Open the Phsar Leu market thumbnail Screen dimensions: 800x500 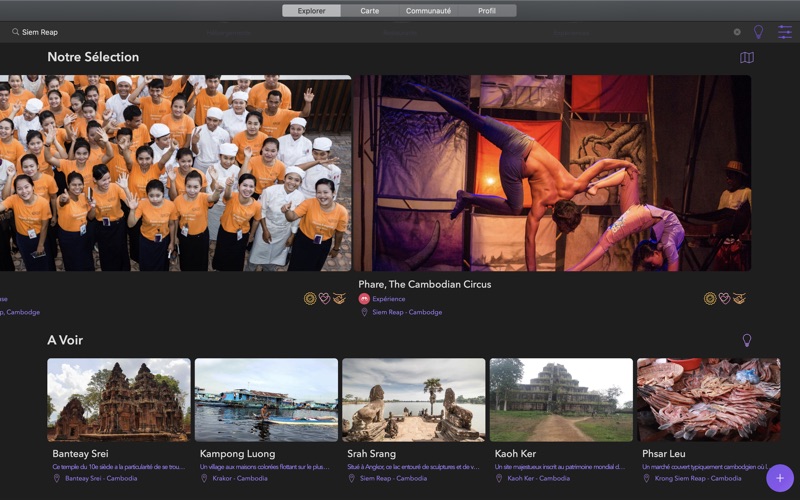709,400
